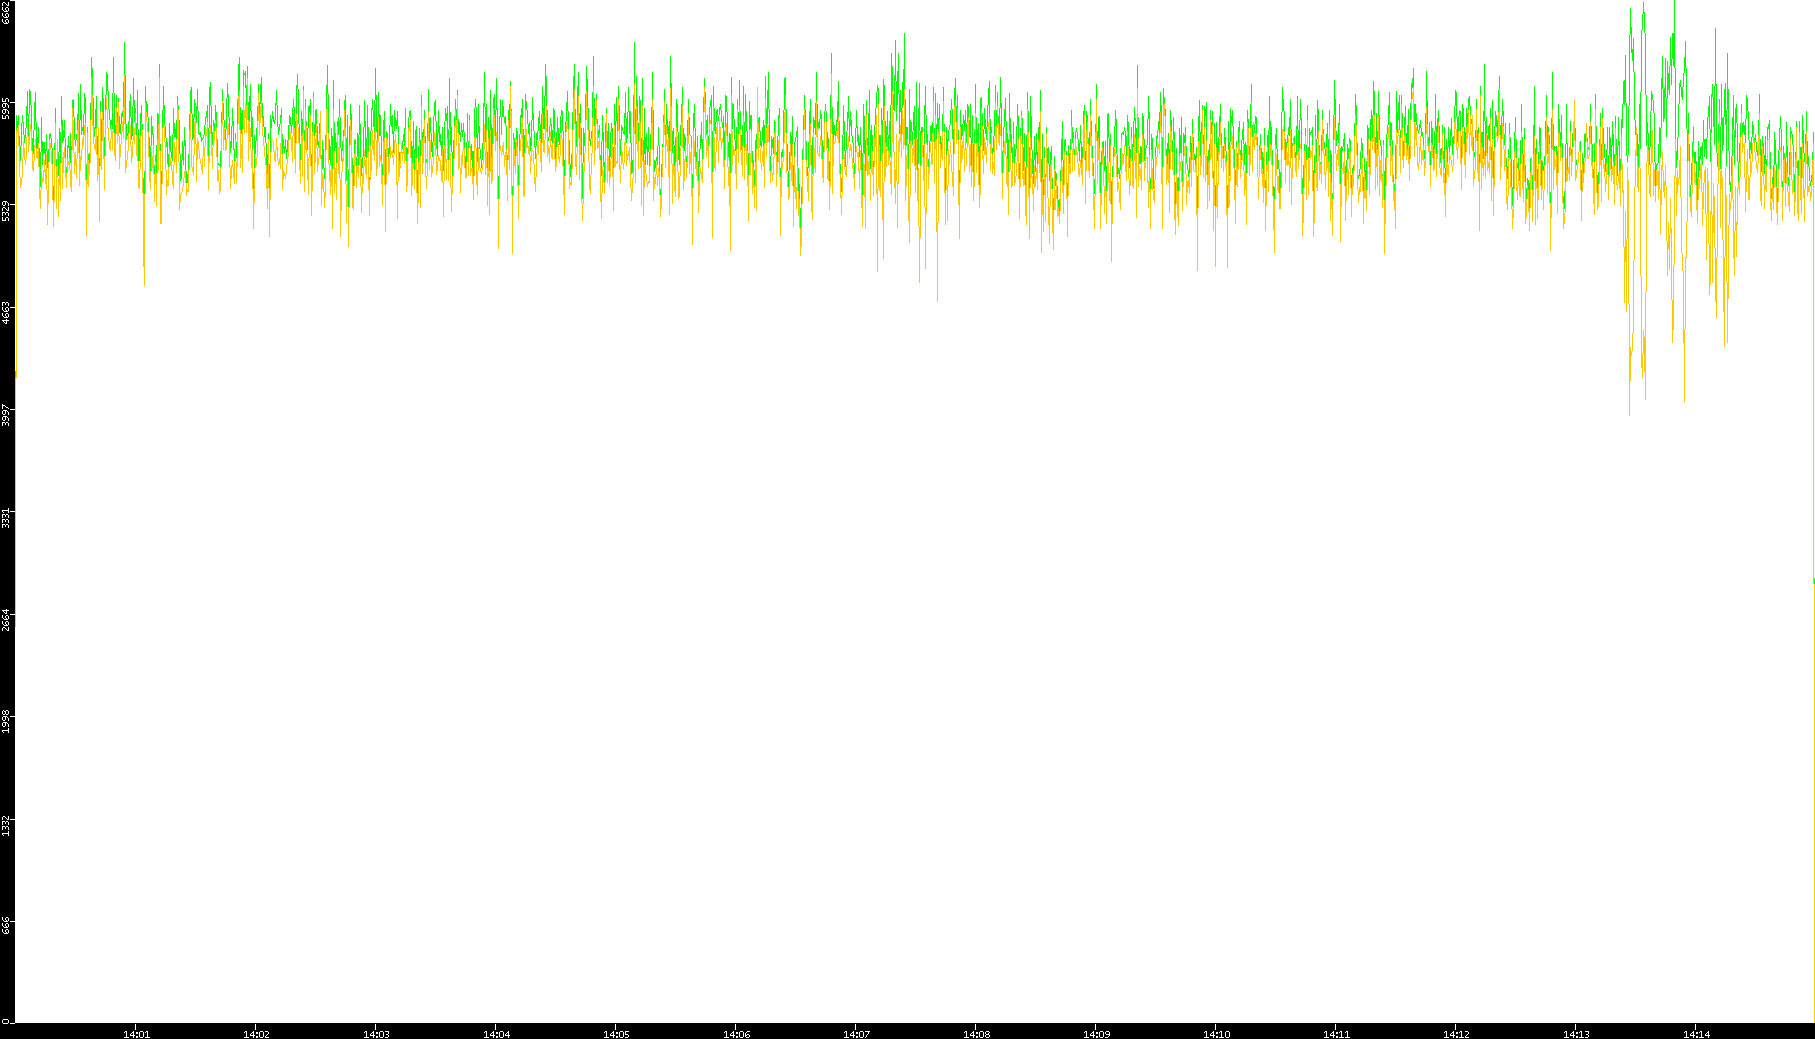The height and width of the screenshot is (1039, 1815).
Task: Pick the 14:04 time axis label
Action: (x=496, y=1034)
